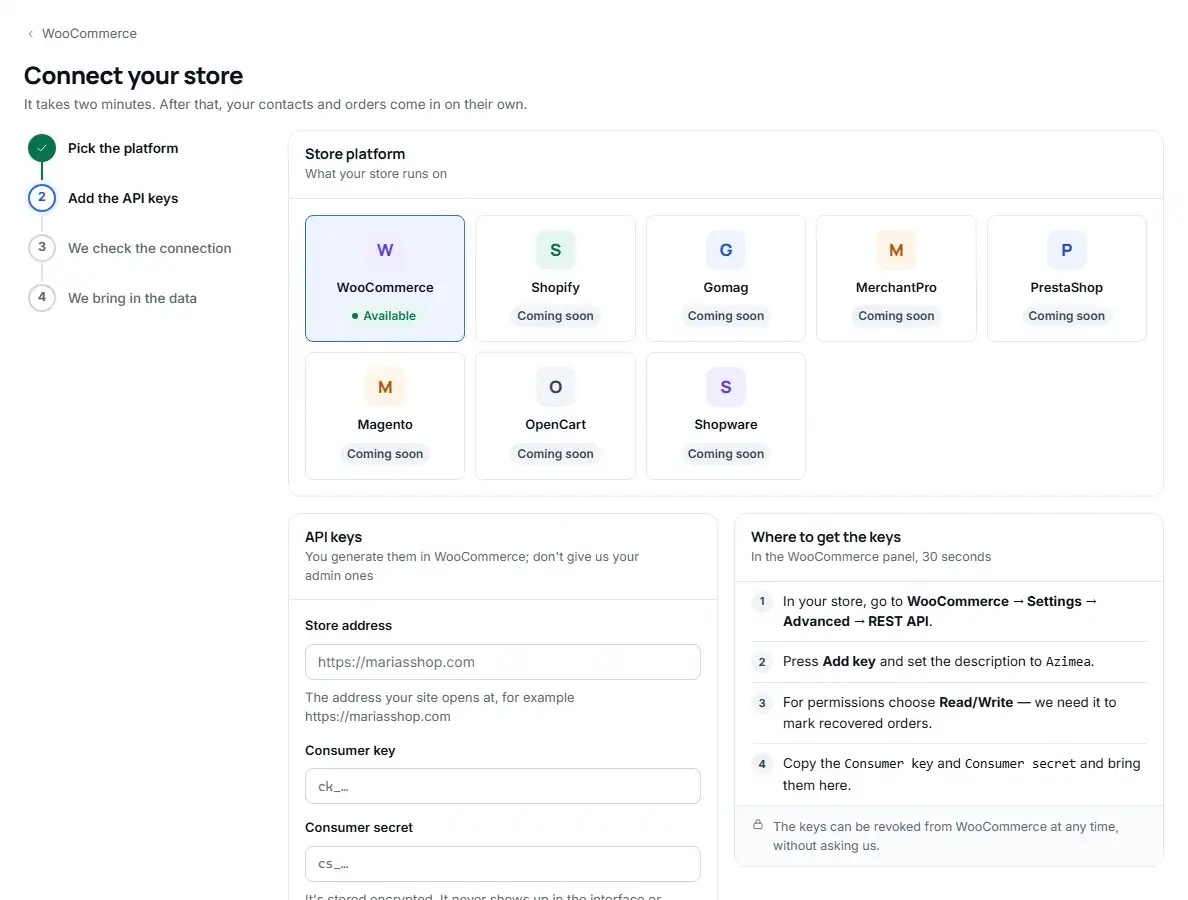Click the 'Press Add key' instruction text

point(938,661)
